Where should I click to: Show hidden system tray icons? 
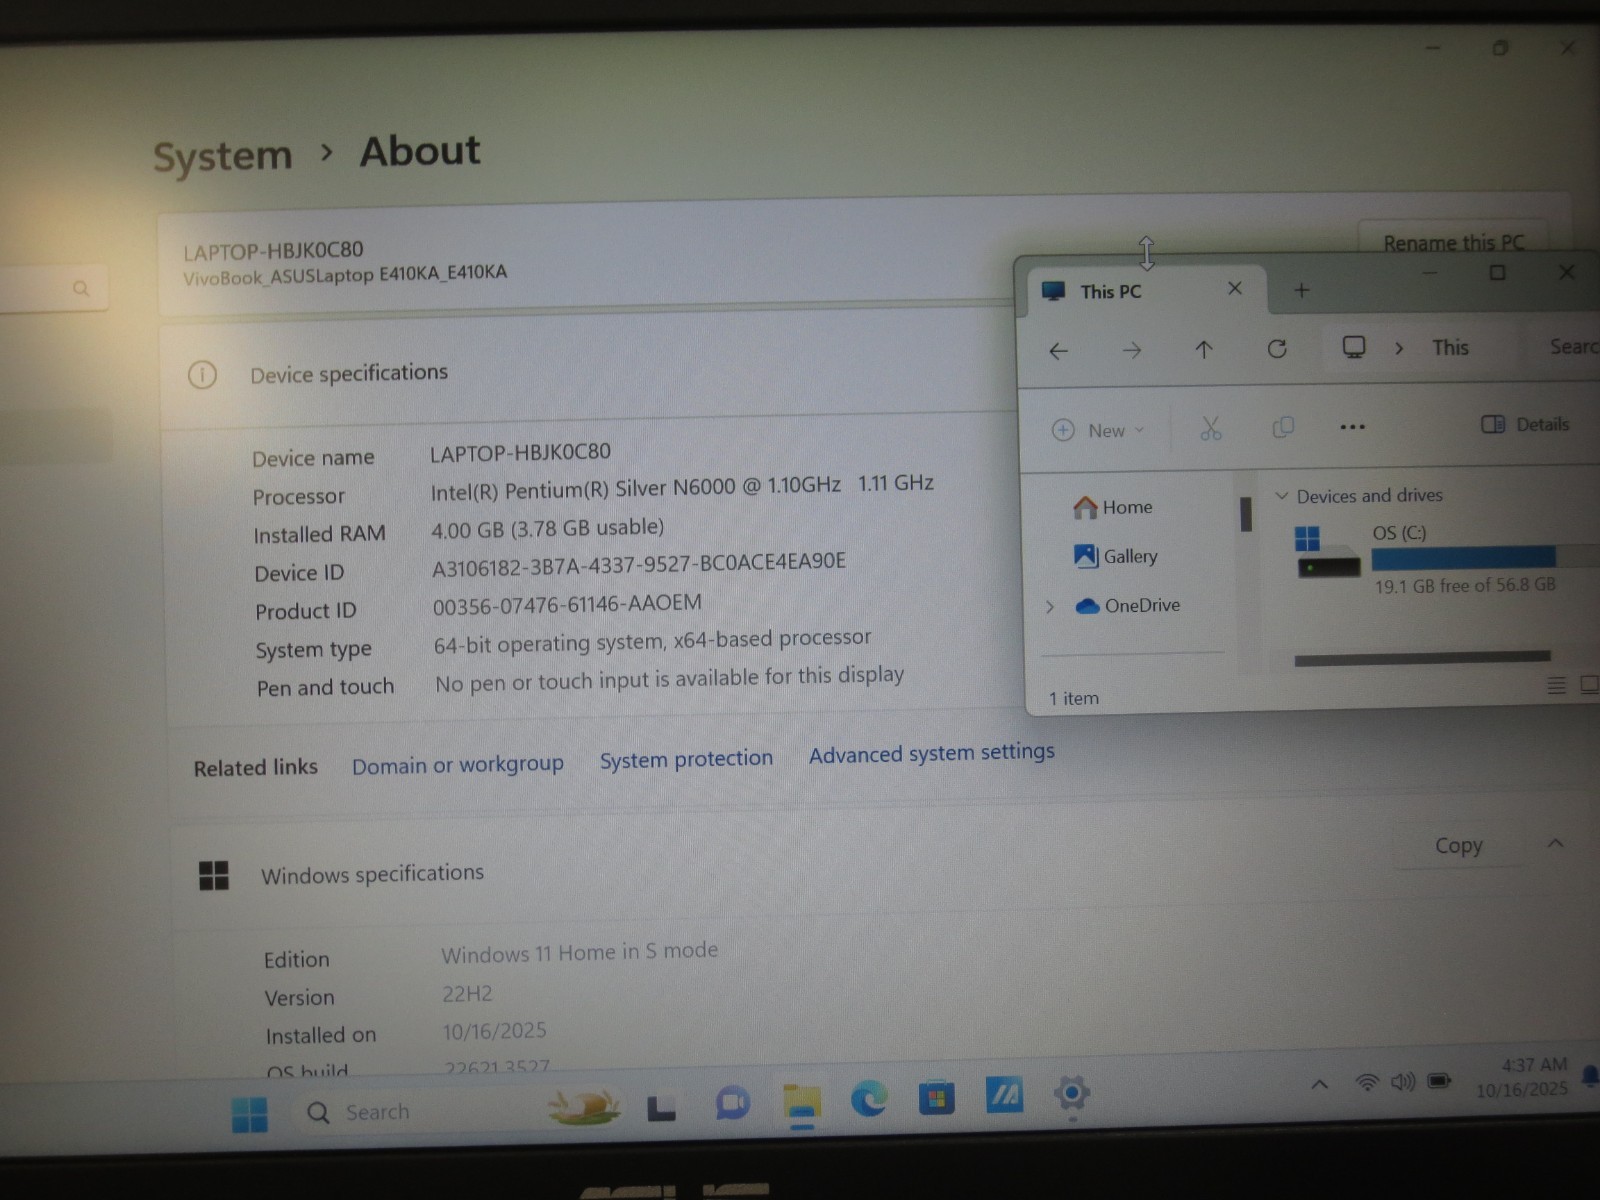click(1320, 1084)
